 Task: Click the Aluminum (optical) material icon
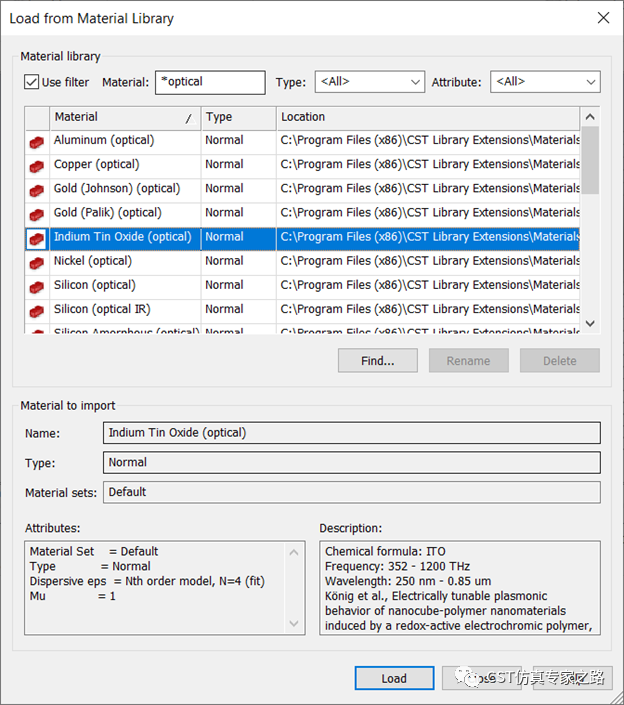(x=36, y=142)
